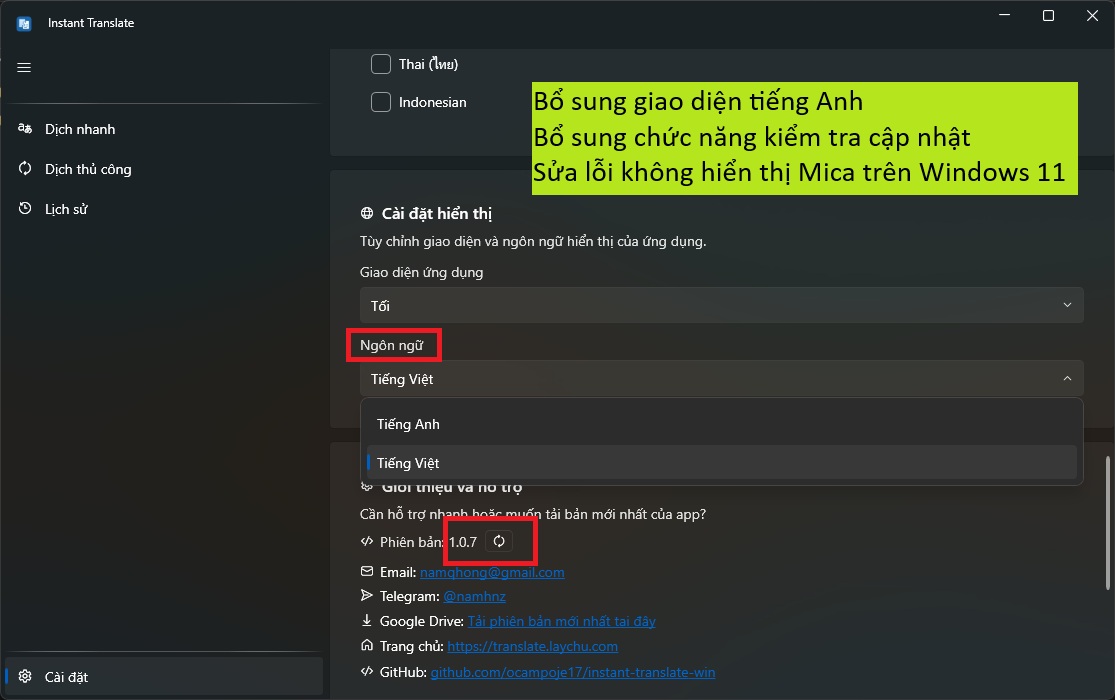Open the Dịch nhanh page

click(164, 129)
